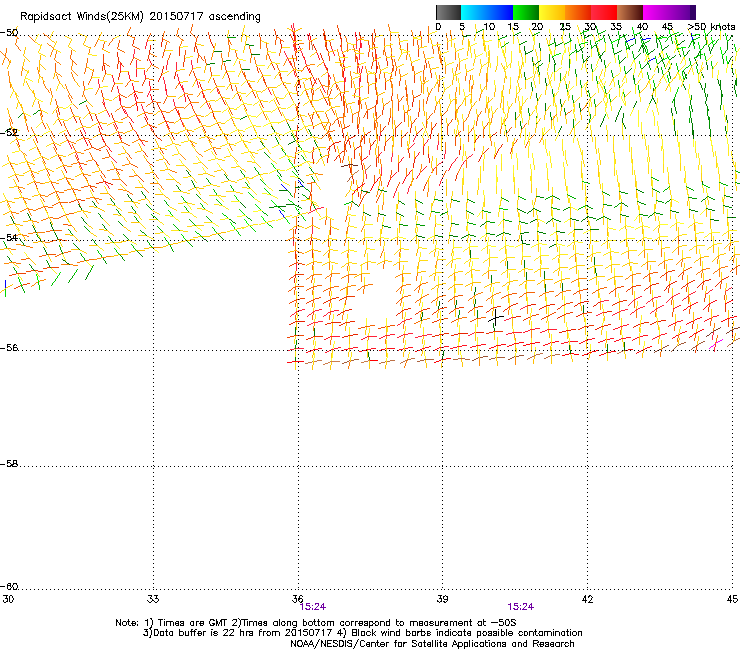740x650 pixels.
Task: Click the longitude label '39'
Action: click(x=442, y=599)
